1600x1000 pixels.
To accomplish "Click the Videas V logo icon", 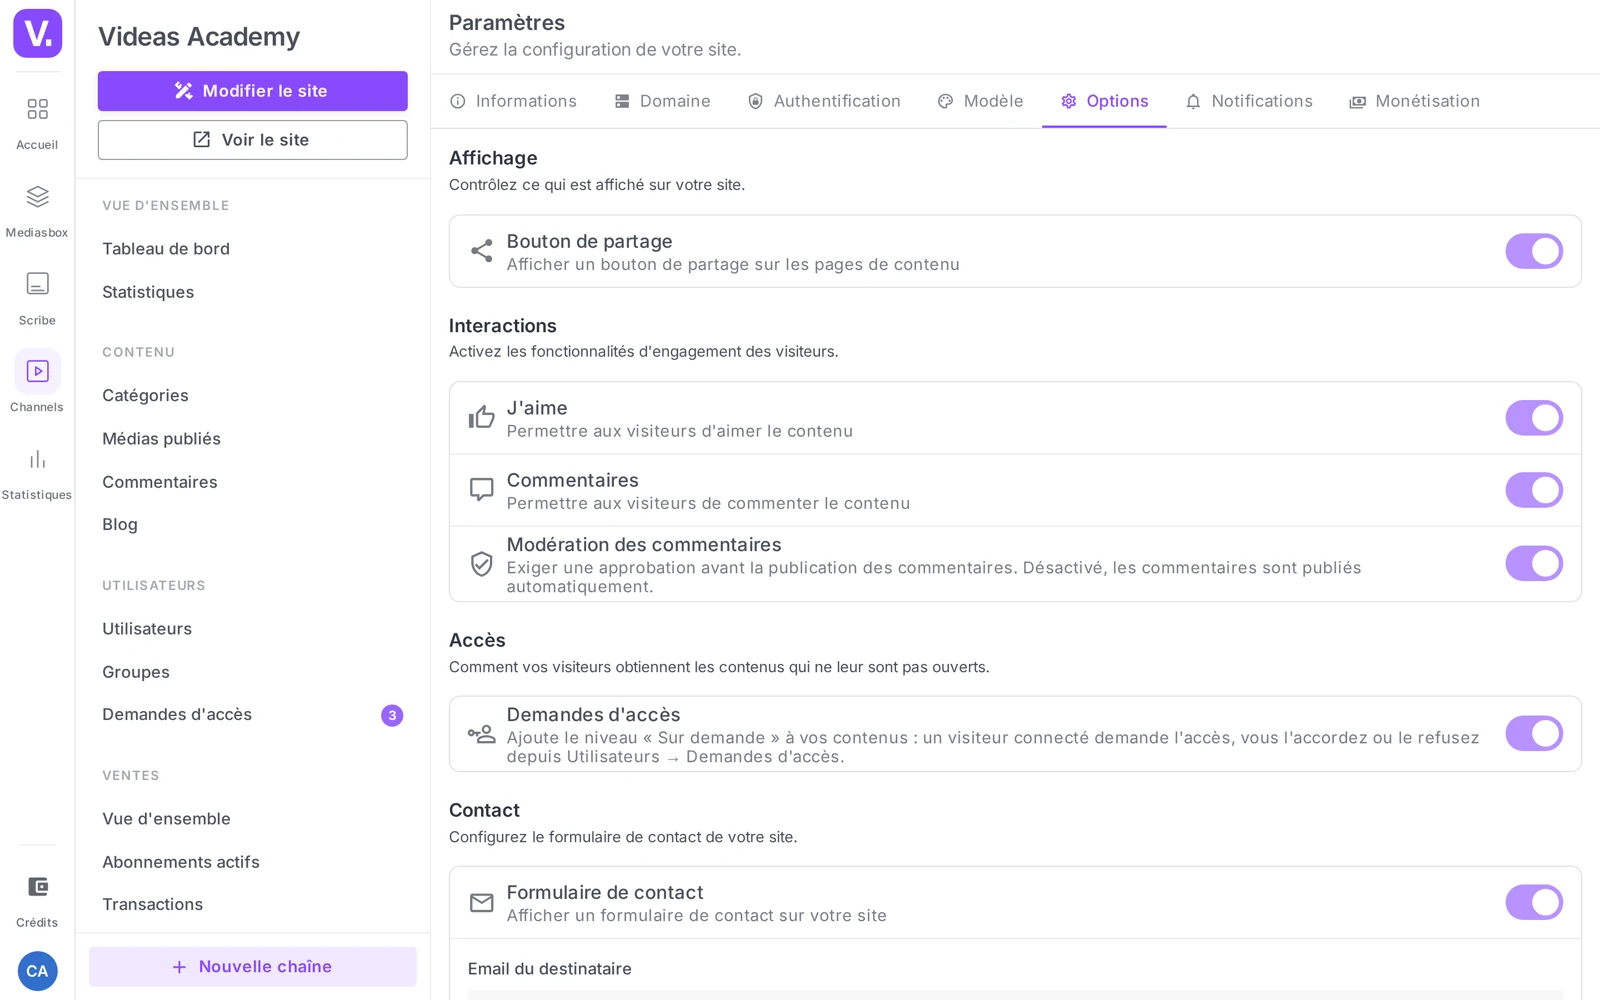I will tap(37, 33).
